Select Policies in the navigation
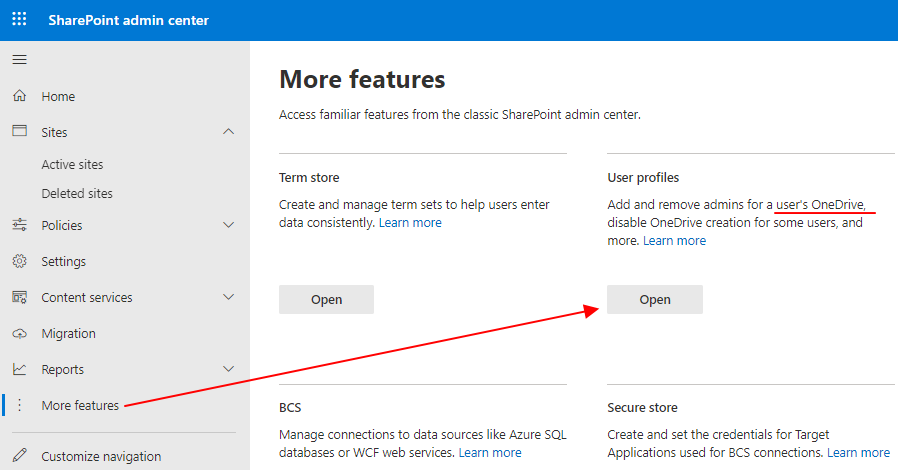 61,226
